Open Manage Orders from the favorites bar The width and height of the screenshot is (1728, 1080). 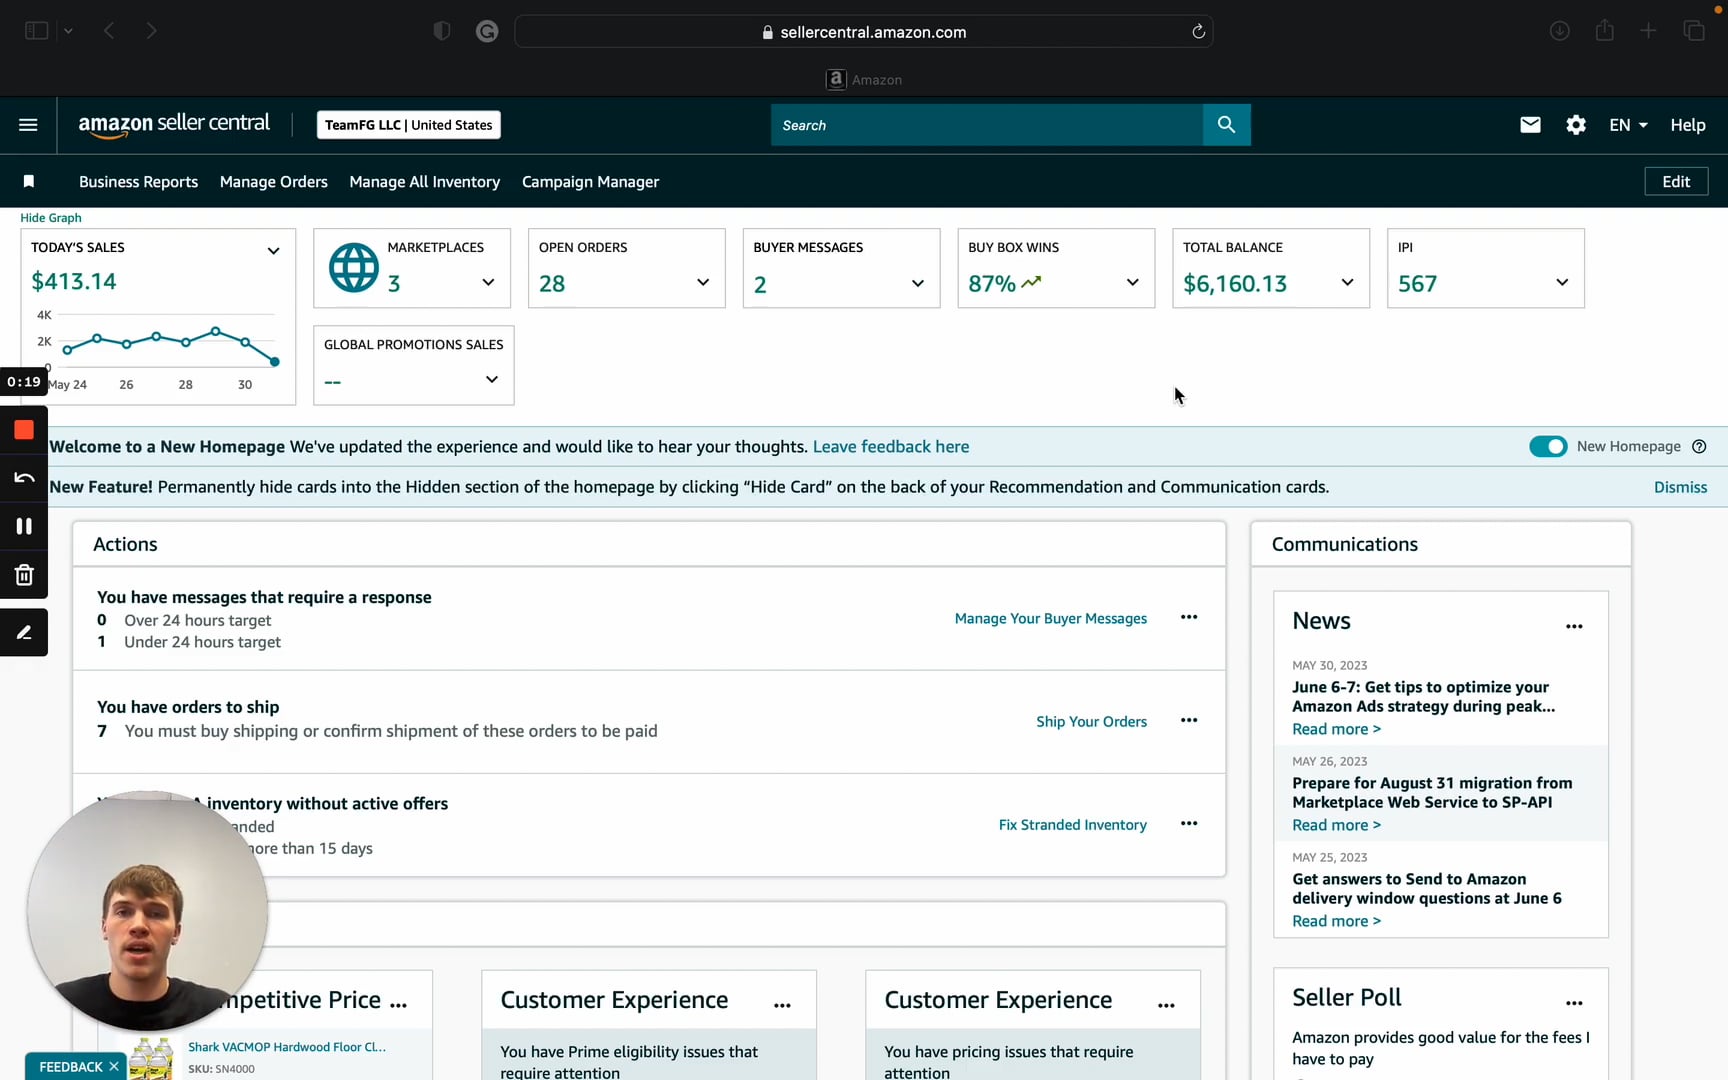coord(274,182)
